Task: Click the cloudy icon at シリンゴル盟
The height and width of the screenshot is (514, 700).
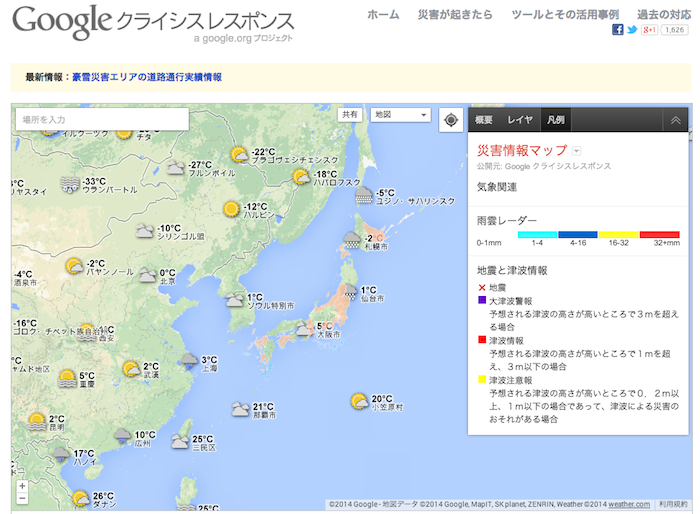Action: point(145,230)
